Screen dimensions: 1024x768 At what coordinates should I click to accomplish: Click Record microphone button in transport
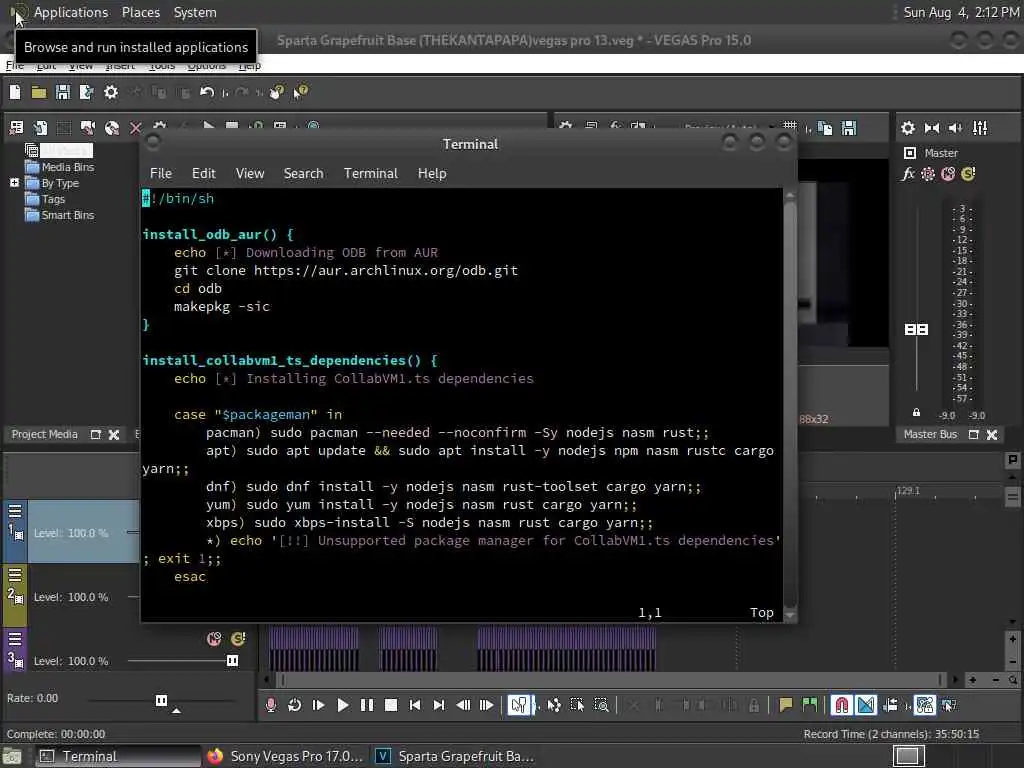(270, 705)
